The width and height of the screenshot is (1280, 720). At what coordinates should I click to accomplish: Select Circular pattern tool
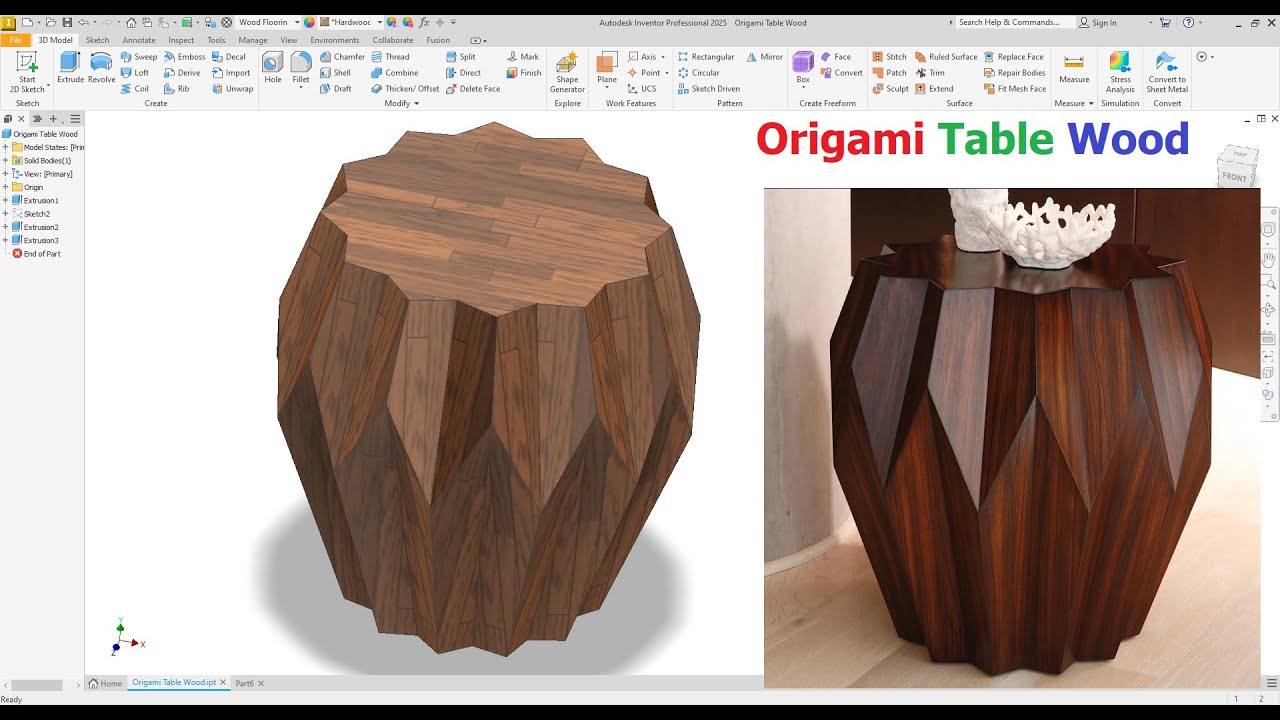point(699,73)
